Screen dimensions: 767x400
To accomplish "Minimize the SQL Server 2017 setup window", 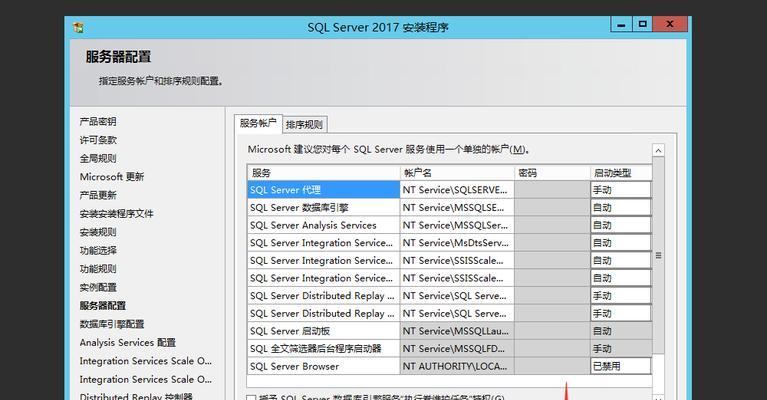I will pyautogui.click(x=621, y=24).
